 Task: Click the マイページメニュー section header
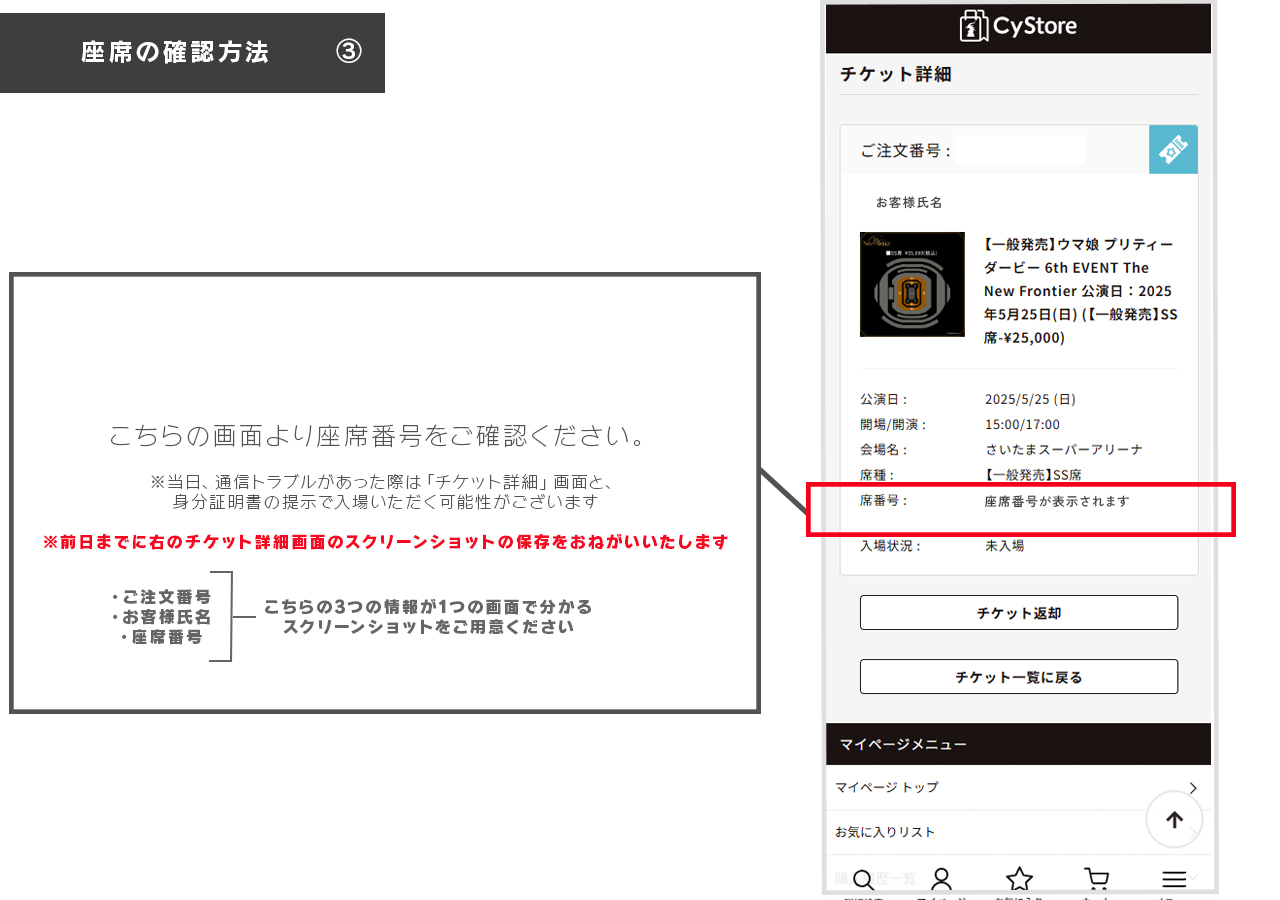coord(1018,744)
